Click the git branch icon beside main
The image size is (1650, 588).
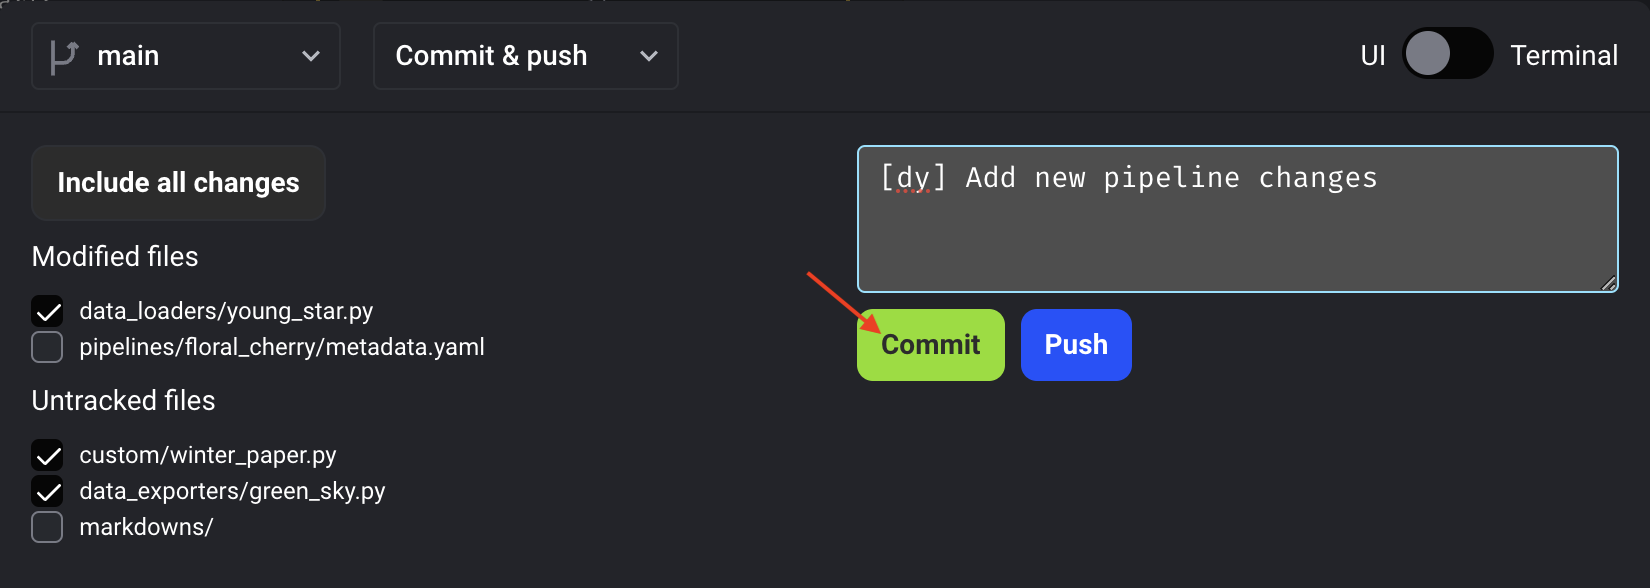point(64,56)
